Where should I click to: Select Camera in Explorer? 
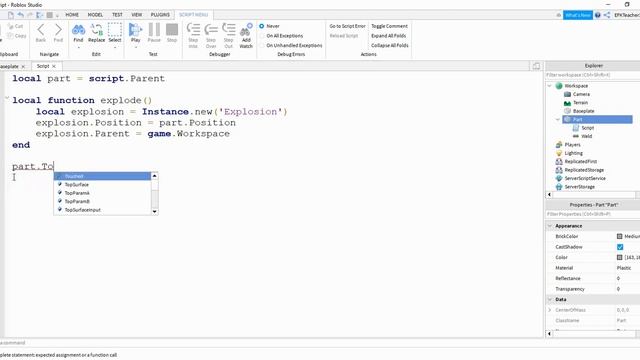click(581, 94)
